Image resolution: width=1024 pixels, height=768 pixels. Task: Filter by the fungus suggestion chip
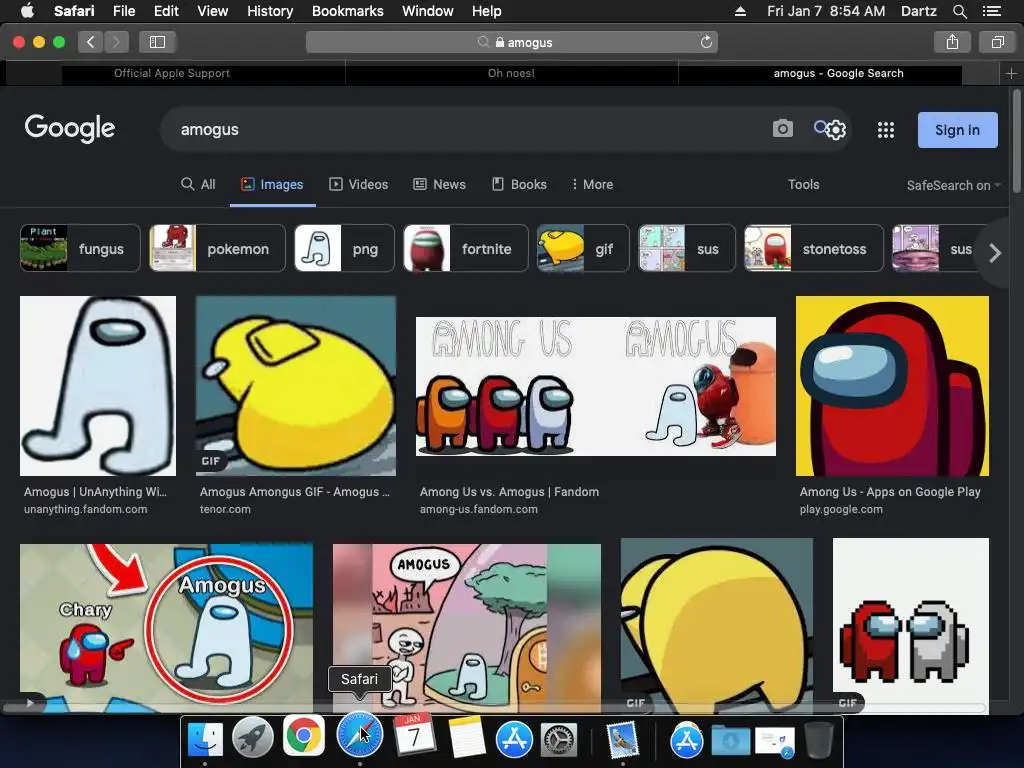tap(80, 248)
